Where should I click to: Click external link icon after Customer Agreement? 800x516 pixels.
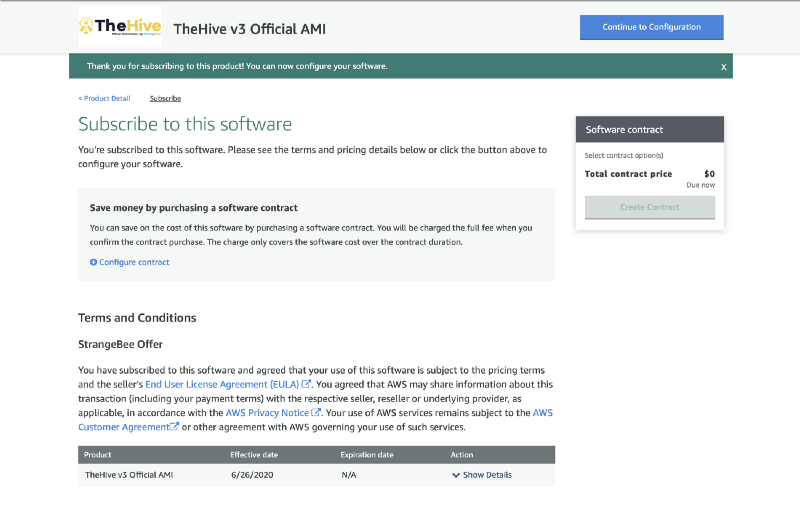[x=174, y=427]
